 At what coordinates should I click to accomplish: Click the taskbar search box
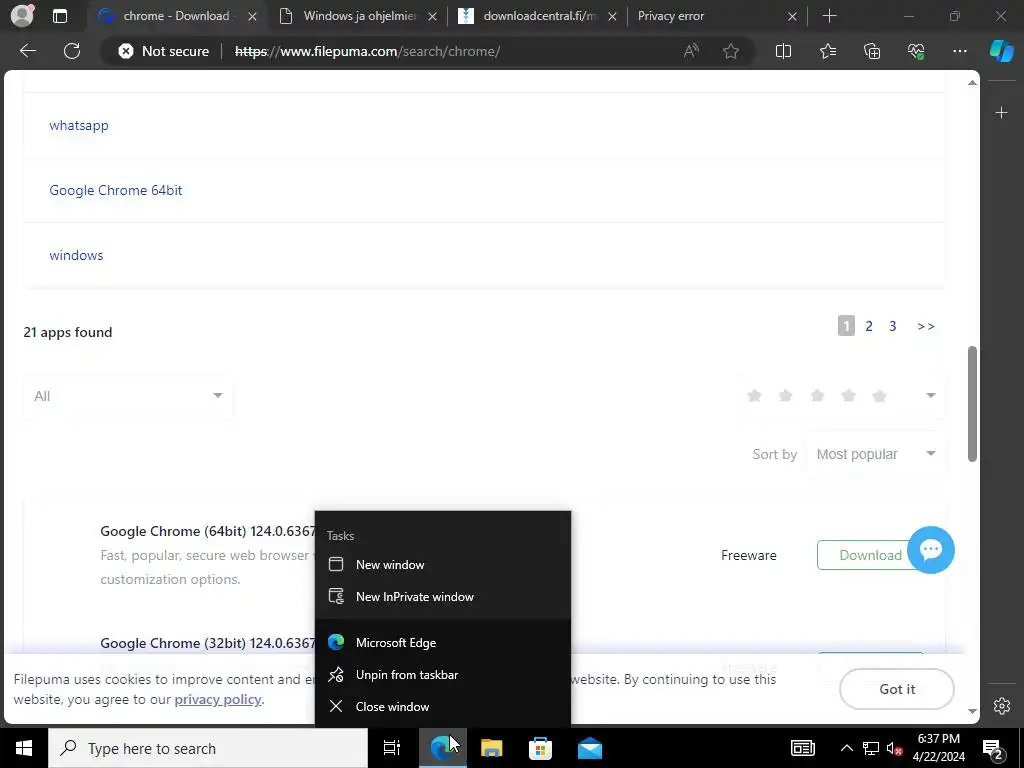pos(208,748)
